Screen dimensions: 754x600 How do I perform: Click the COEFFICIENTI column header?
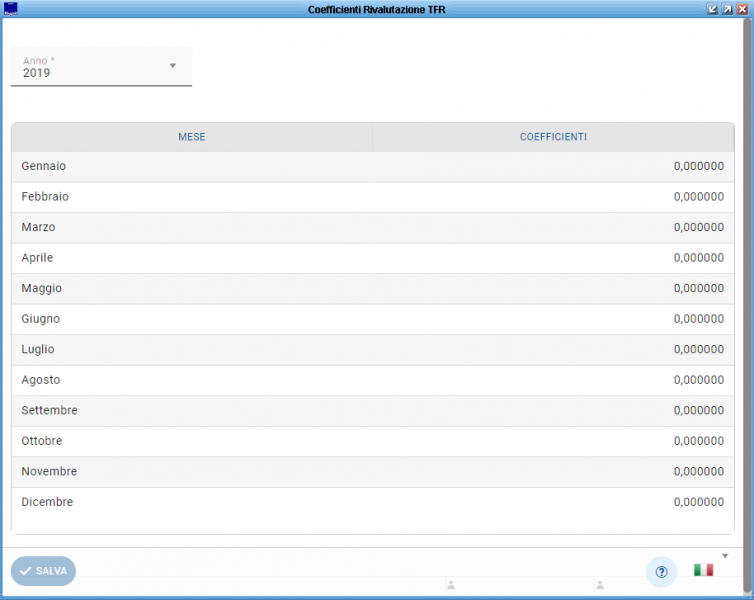(553, 137)
